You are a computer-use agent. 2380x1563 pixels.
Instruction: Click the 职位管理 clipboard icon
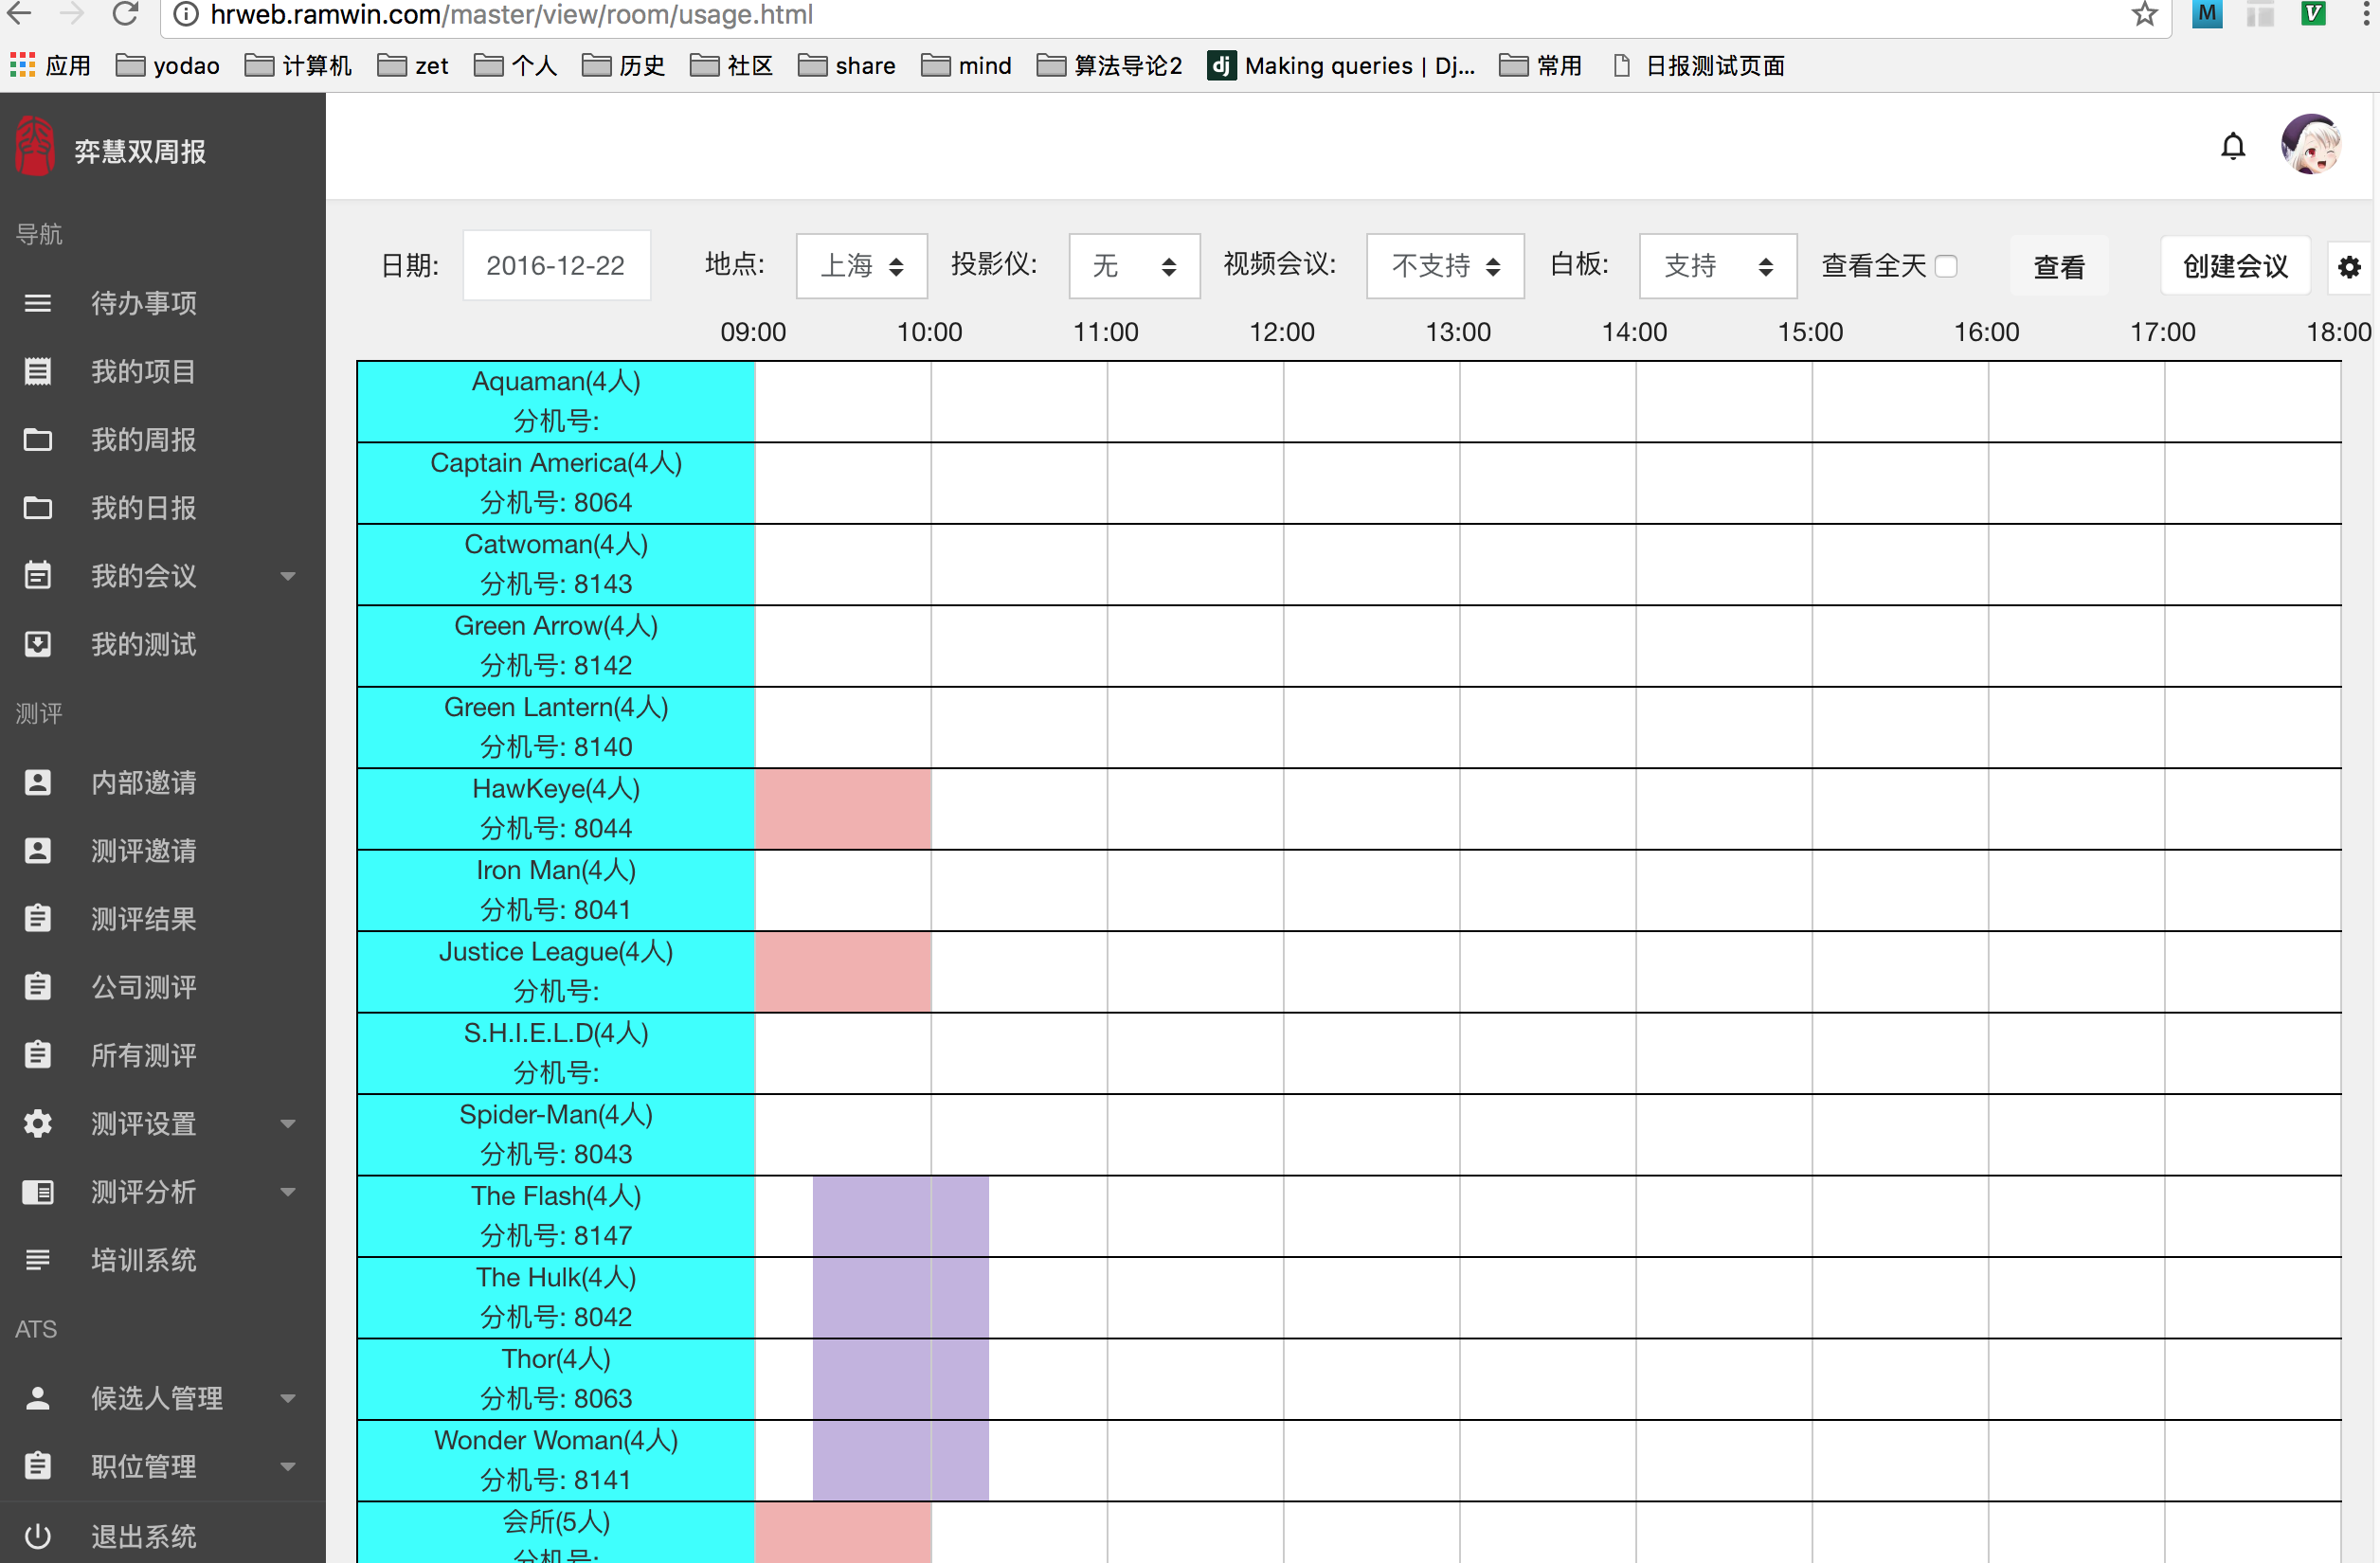38,1466
